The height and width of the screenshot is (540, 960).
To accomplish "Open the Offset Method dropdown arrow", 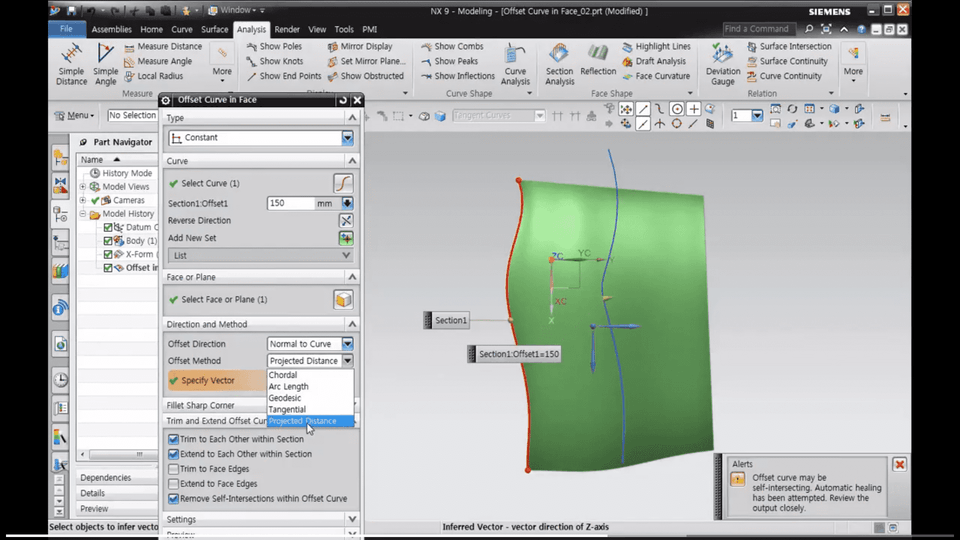I will coord(347,361).
